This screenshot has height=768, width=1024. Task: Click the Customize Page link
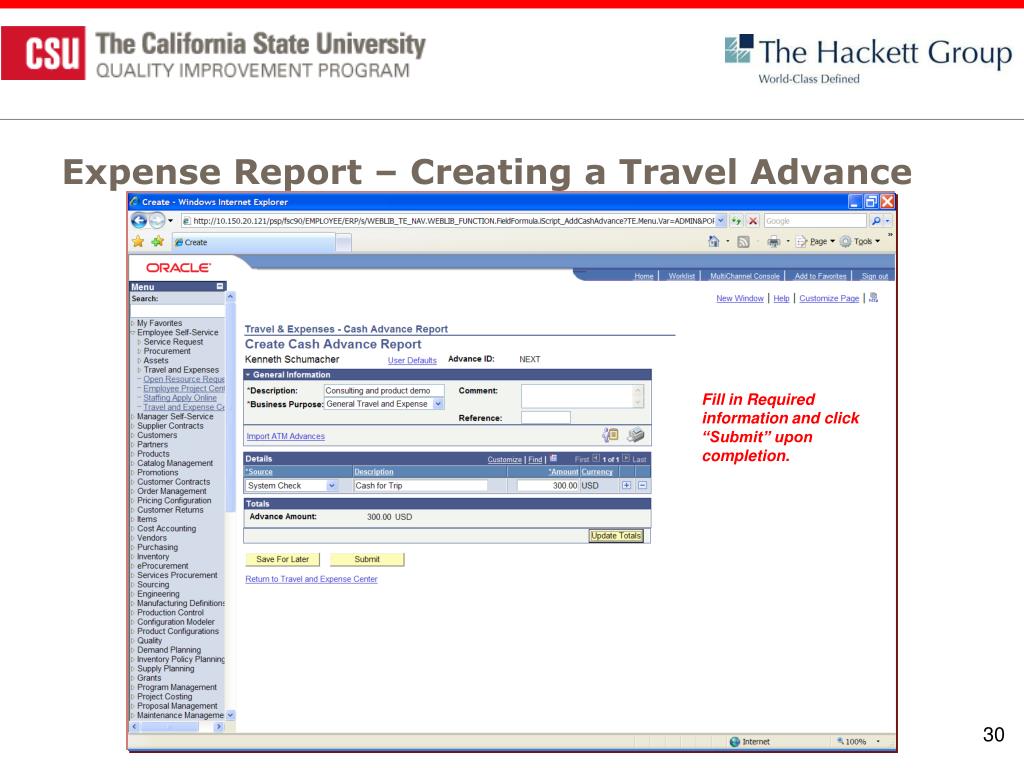pyautogui.click(x=829, y=298)
